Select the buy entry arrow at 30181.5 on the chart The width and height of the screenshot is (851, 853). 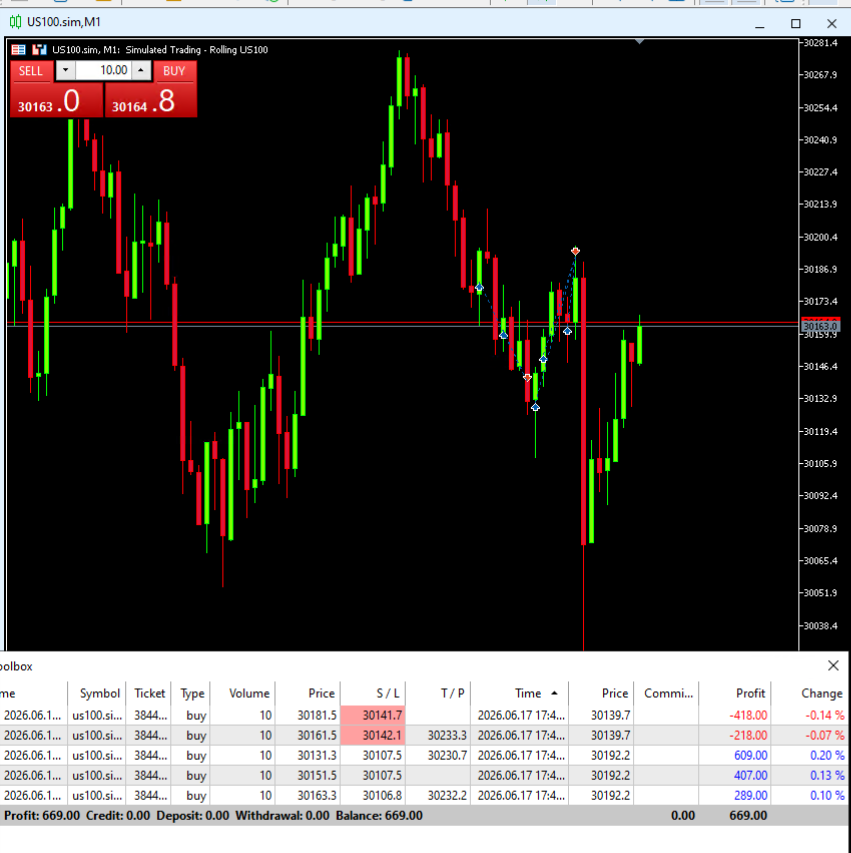tap(479, 287)
